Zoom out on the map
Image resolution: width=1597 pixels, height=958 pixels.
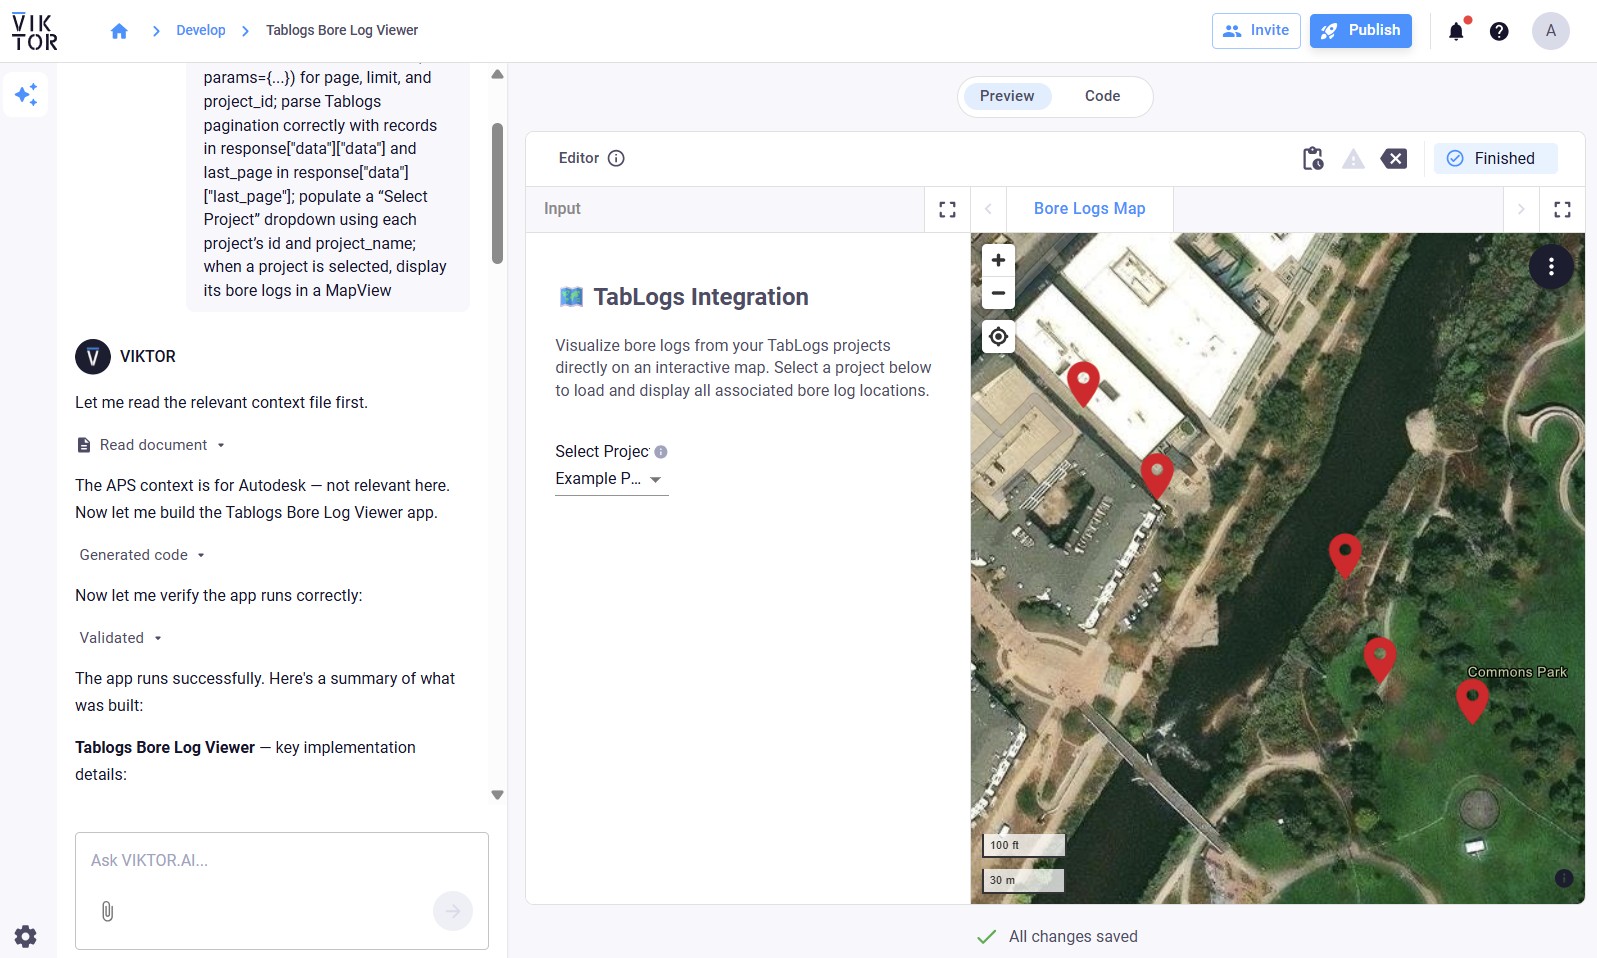tap(998, 293)
